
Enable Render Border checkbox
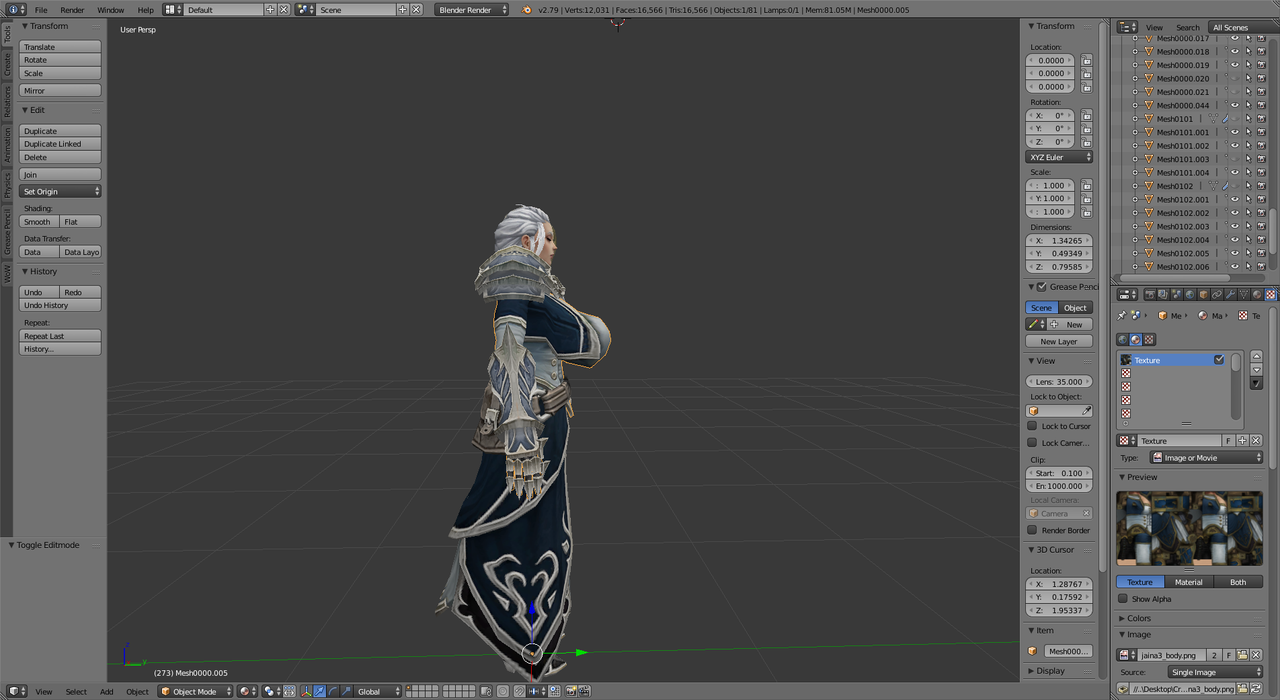click(x=1032, y=530)
